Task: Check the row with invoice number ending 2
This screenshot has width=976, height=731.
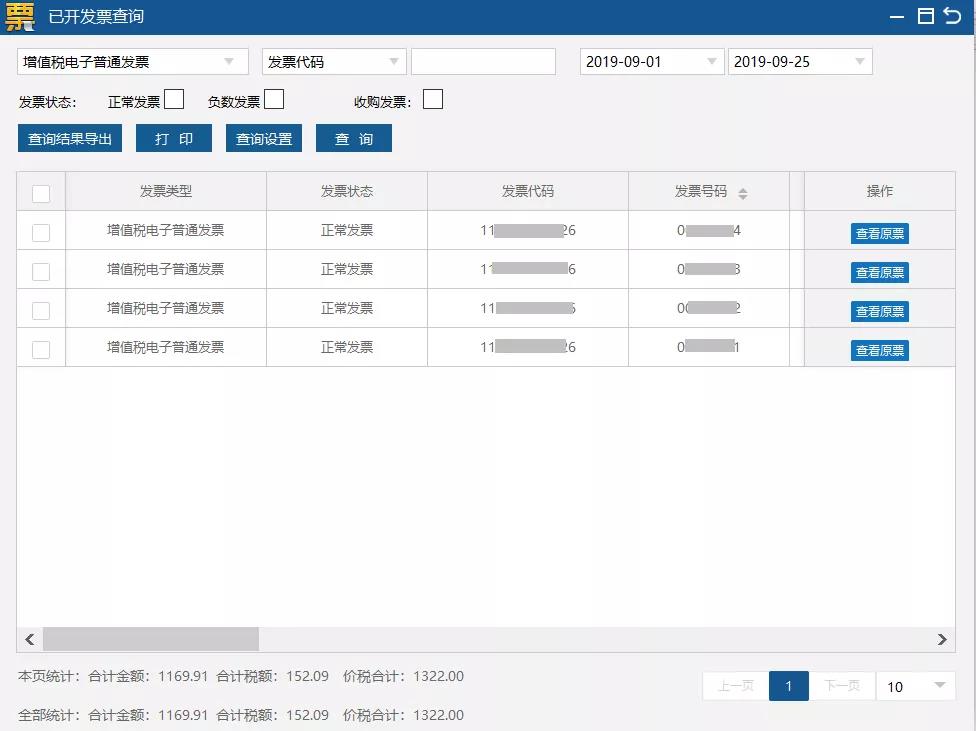Action: (x=41, y=310)
